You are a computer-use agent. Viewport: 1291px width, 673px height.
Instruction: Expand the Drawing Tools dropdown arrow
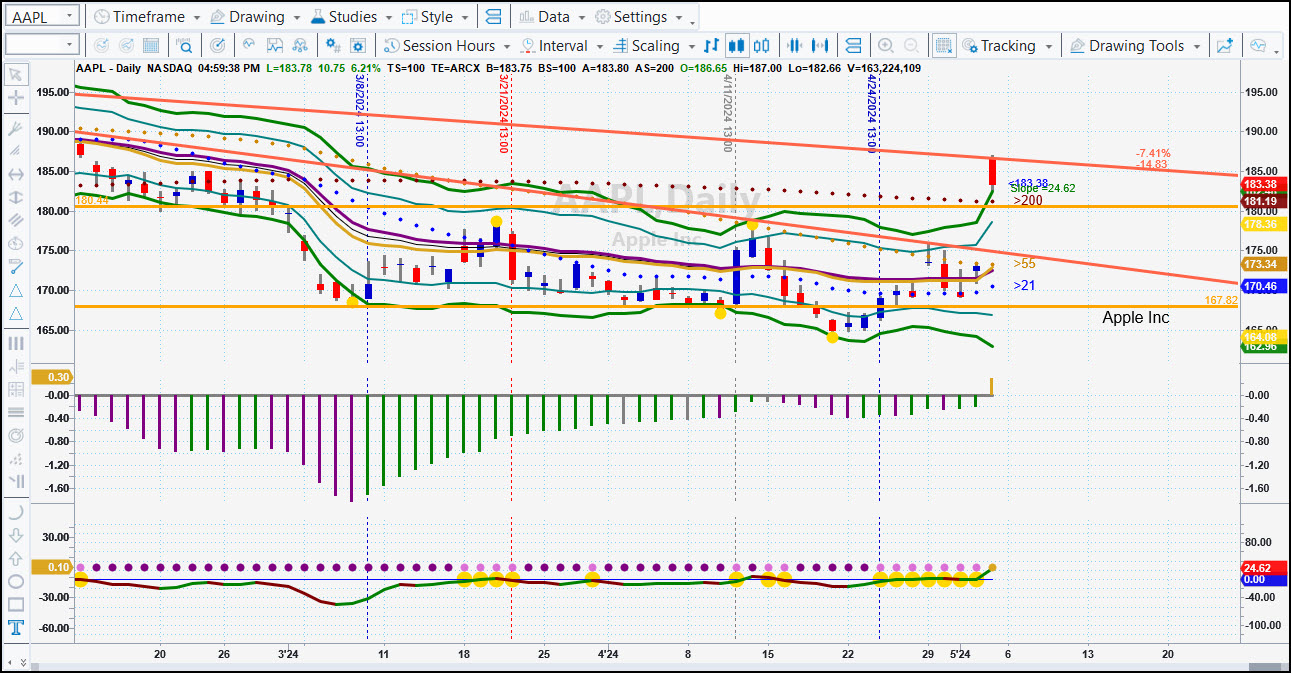[x=1196, y=47]
